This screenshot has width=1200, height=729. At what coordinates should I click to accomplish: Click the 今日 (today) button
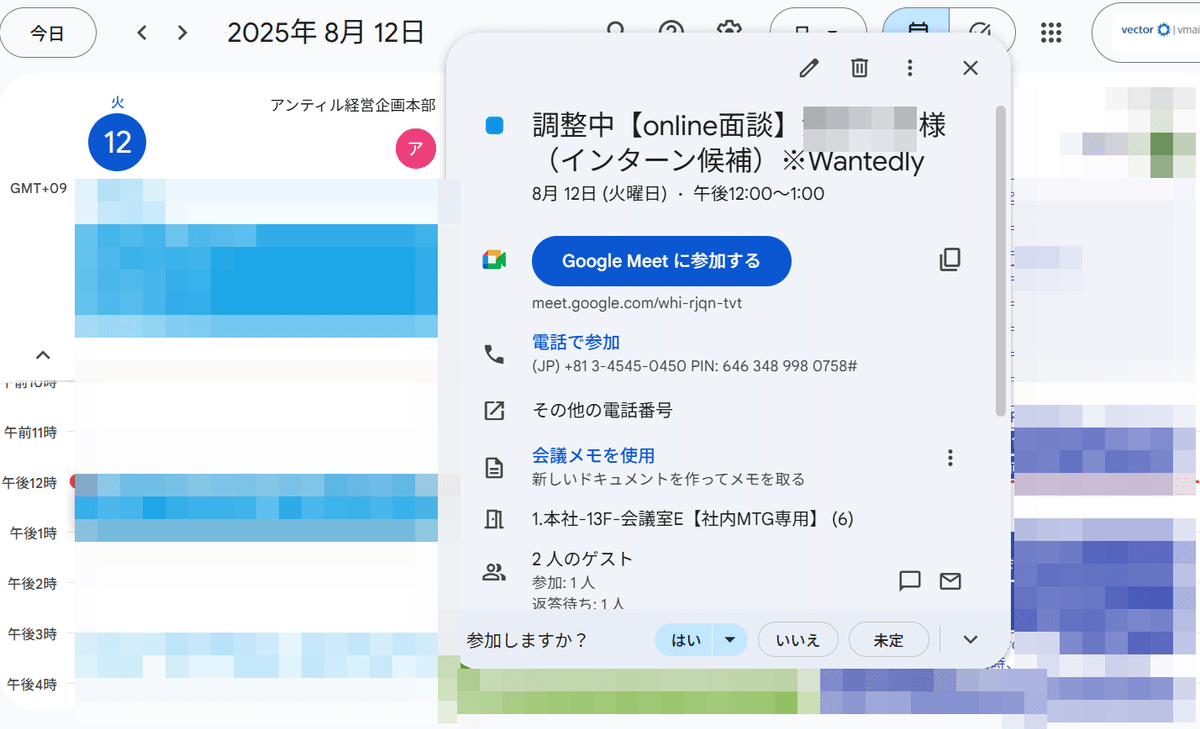48,33
